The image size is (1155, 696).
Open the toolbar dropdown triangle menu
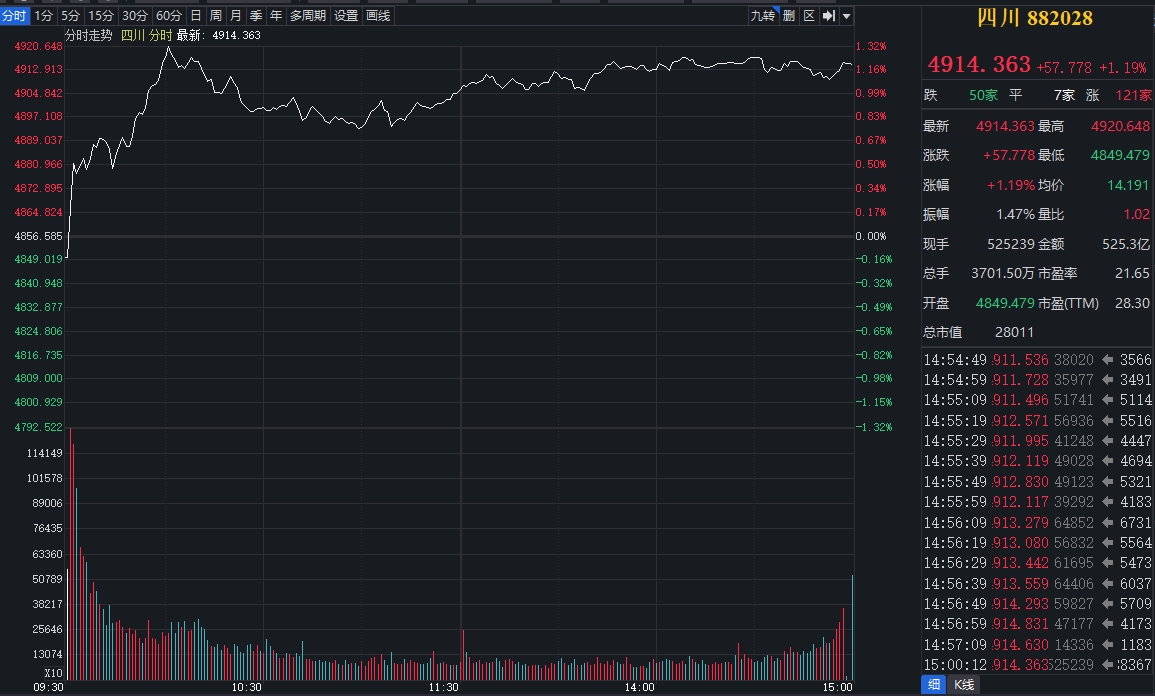coord(846,16)
